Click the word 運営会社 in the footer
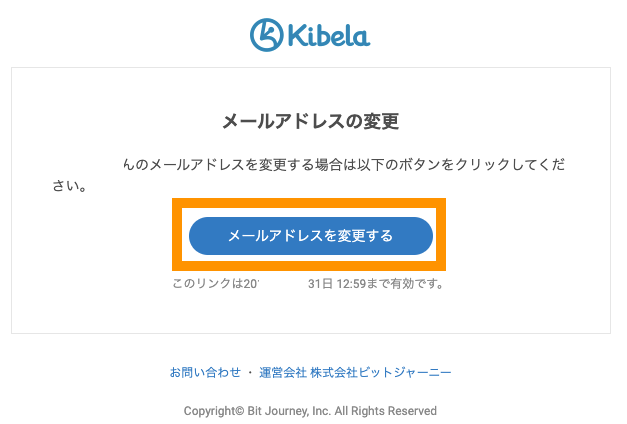Image resolution: width=627 pixels, height=424 pixels. [x=283, y=372]
